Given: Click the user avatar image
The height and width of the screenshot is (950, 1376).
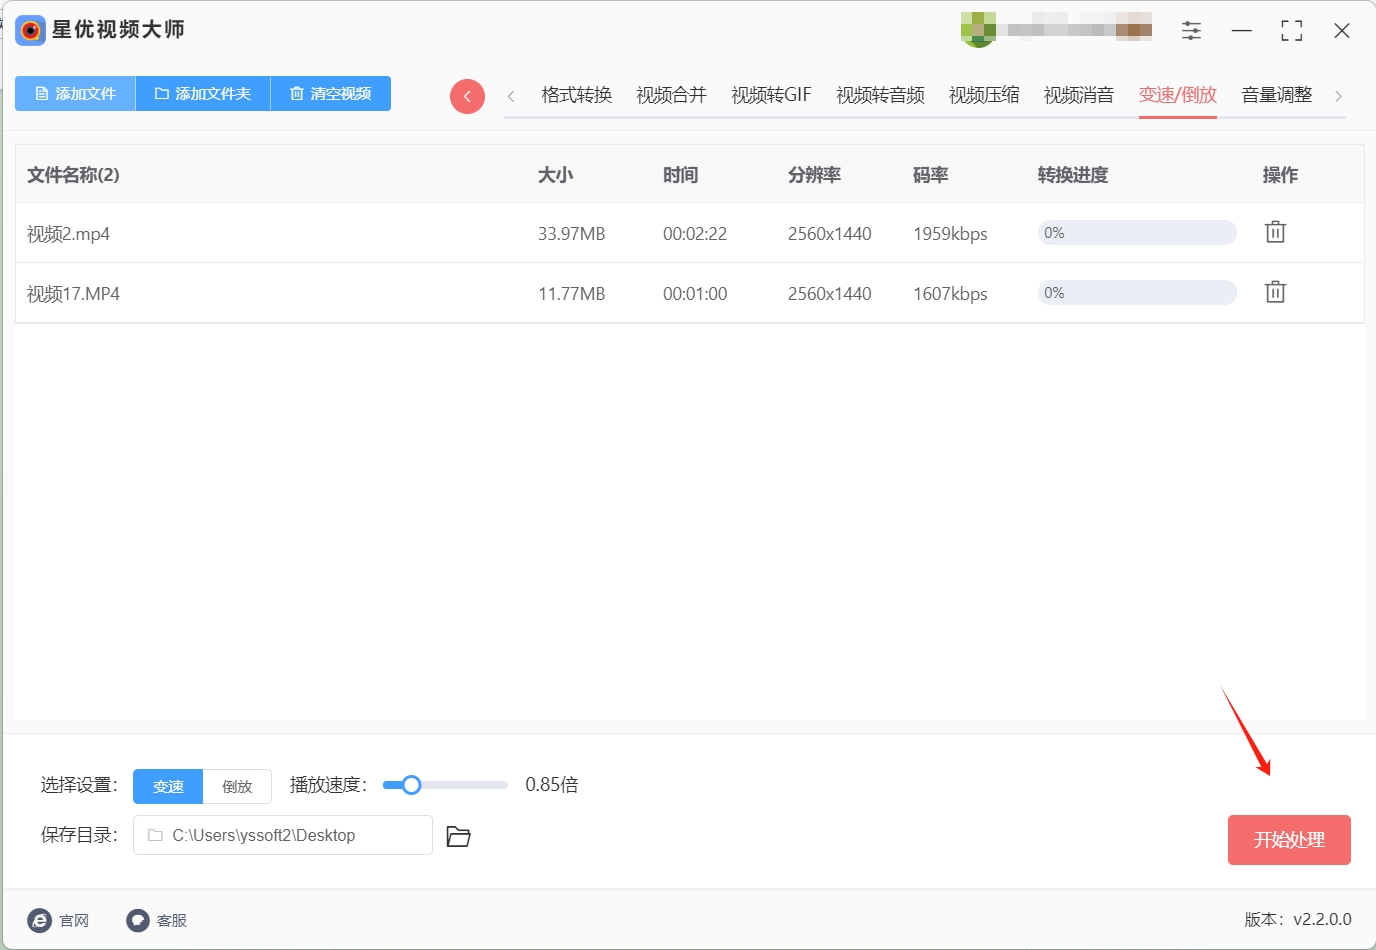Looking at the screenshot, I should 978,30.
